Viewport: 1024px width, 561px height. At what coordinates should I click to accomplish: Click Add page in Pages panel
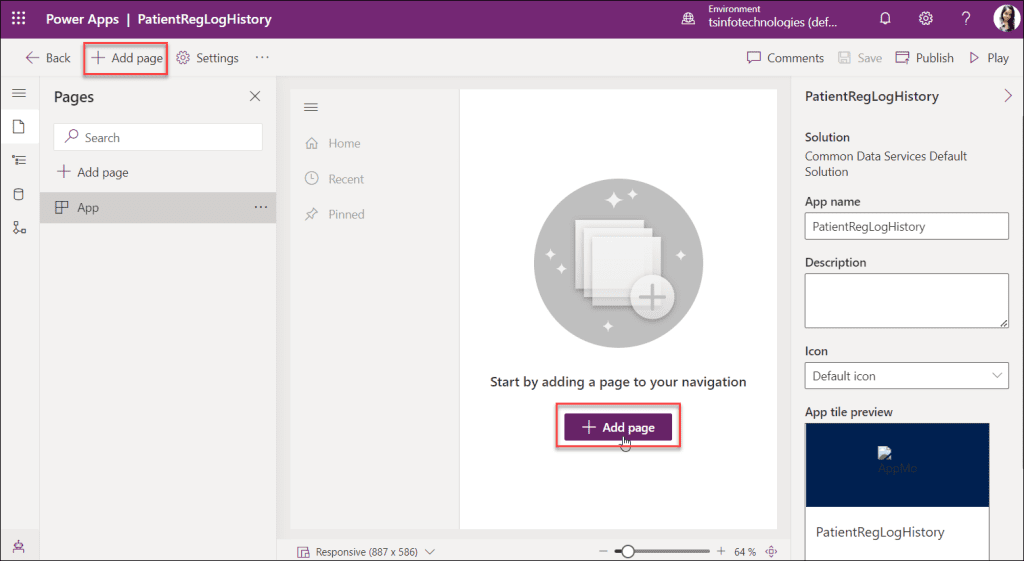[93, 172]
